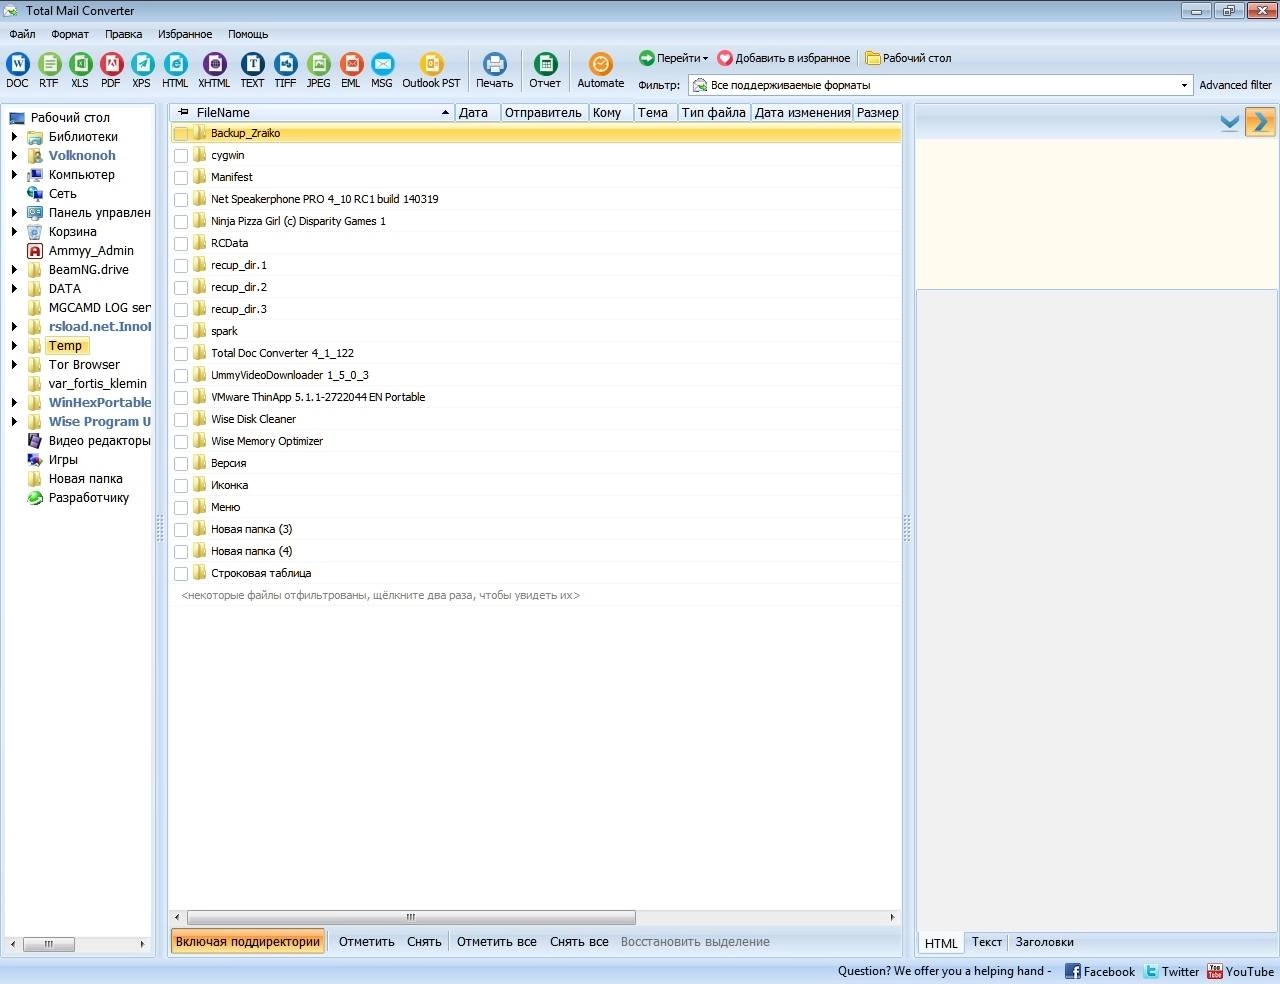This screenshot has height=984, width=1280.
Task: Open the Файл menu
Action: pos(22,34)
